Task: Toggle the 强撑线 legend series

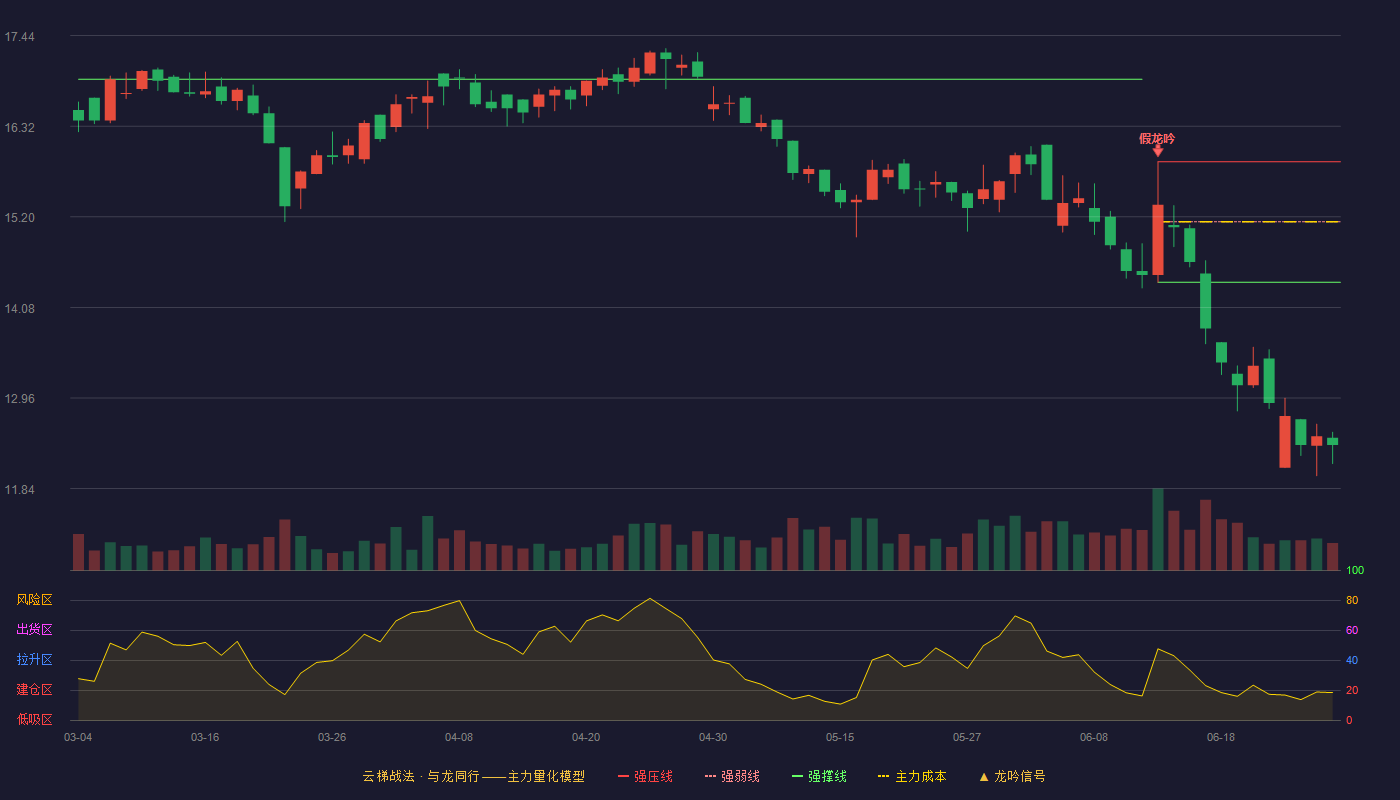Action: point(819,776)
